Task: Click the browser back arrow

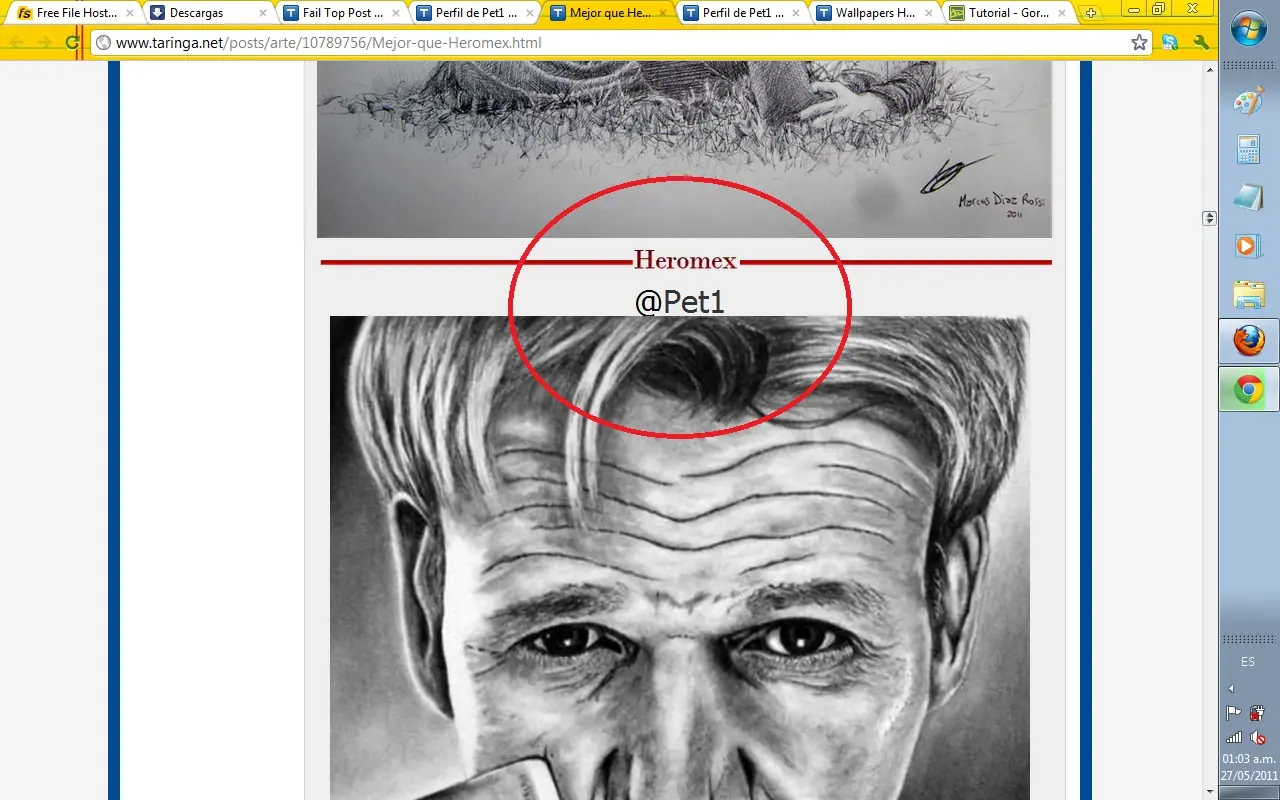Action: click(x=17, y=43)
